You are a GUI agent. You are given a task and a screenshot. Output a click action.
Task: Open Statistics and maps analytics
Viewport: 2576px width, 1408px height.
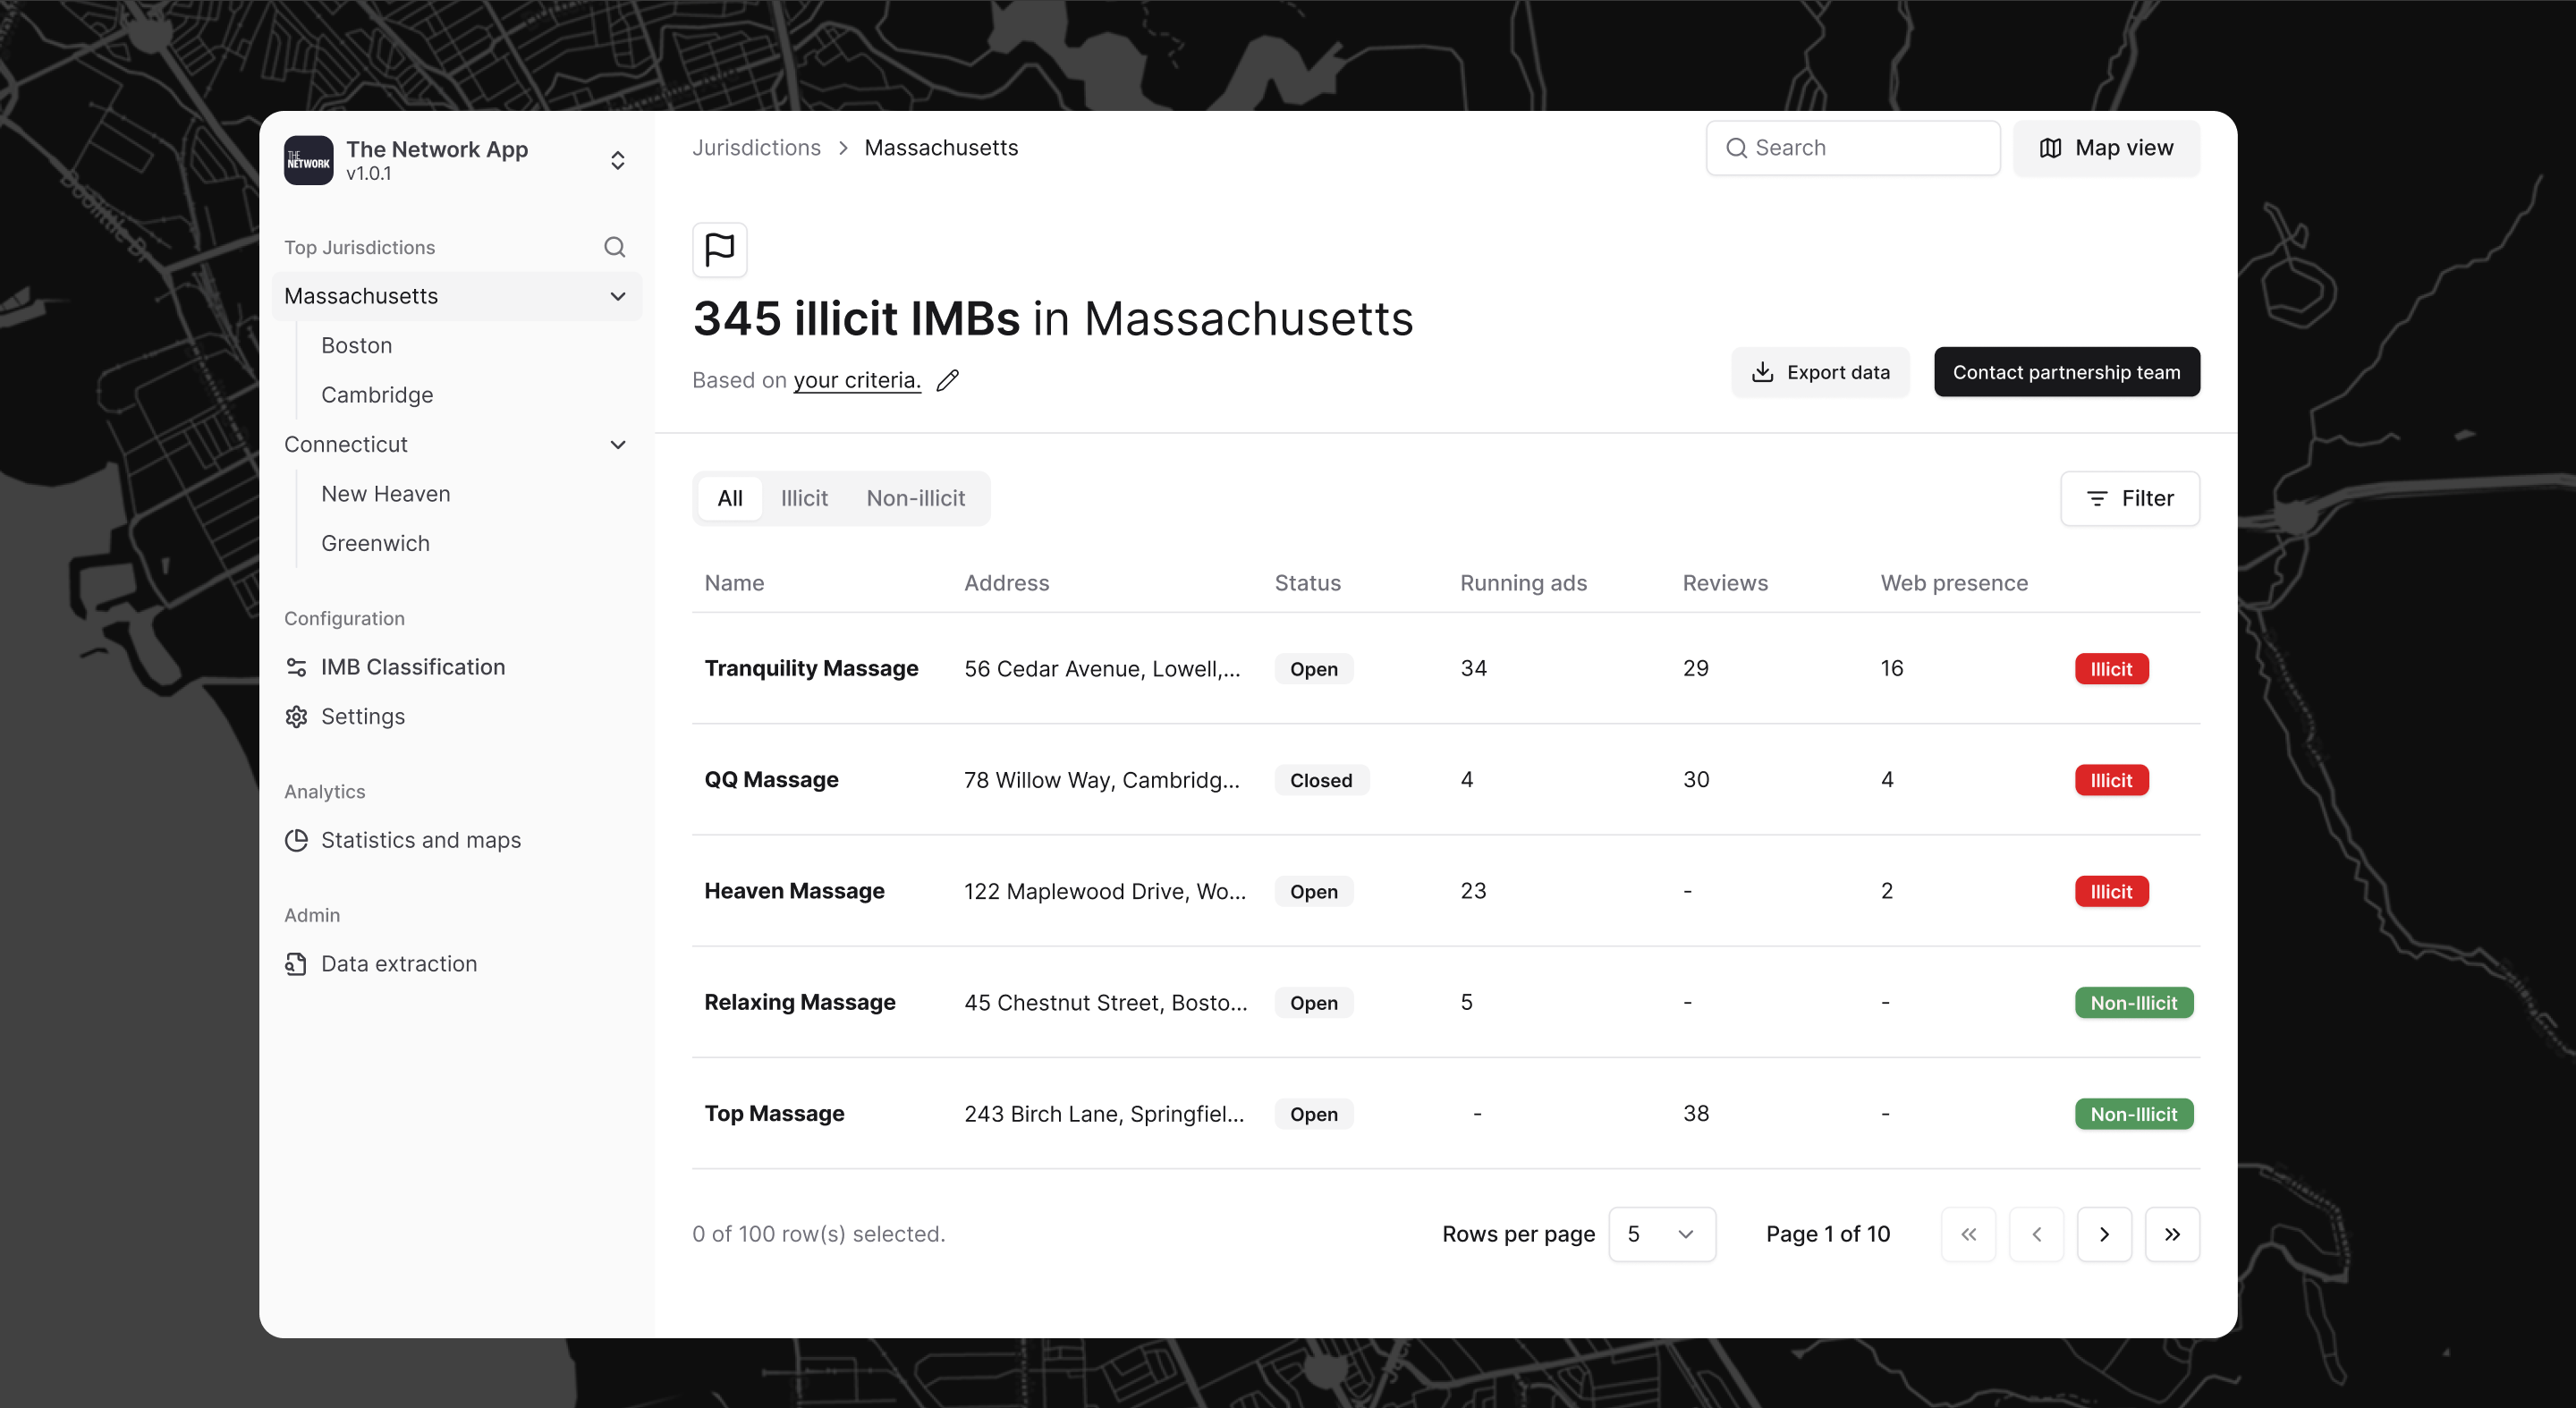pyautogui.click(x=420, y=840)
